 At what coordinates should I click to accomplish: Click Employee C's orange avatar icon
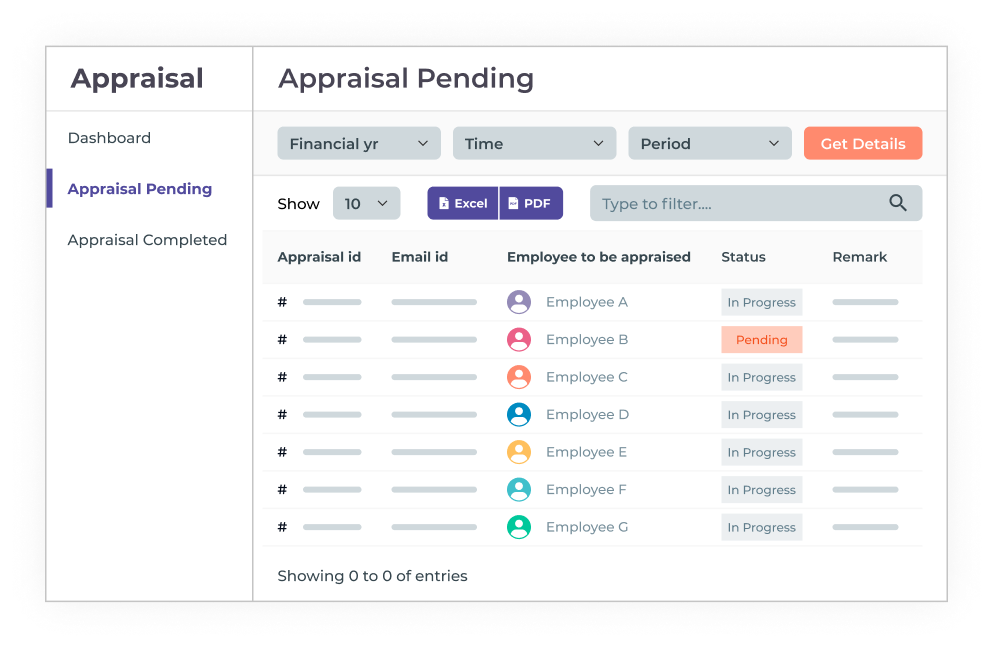click(519, 377)
